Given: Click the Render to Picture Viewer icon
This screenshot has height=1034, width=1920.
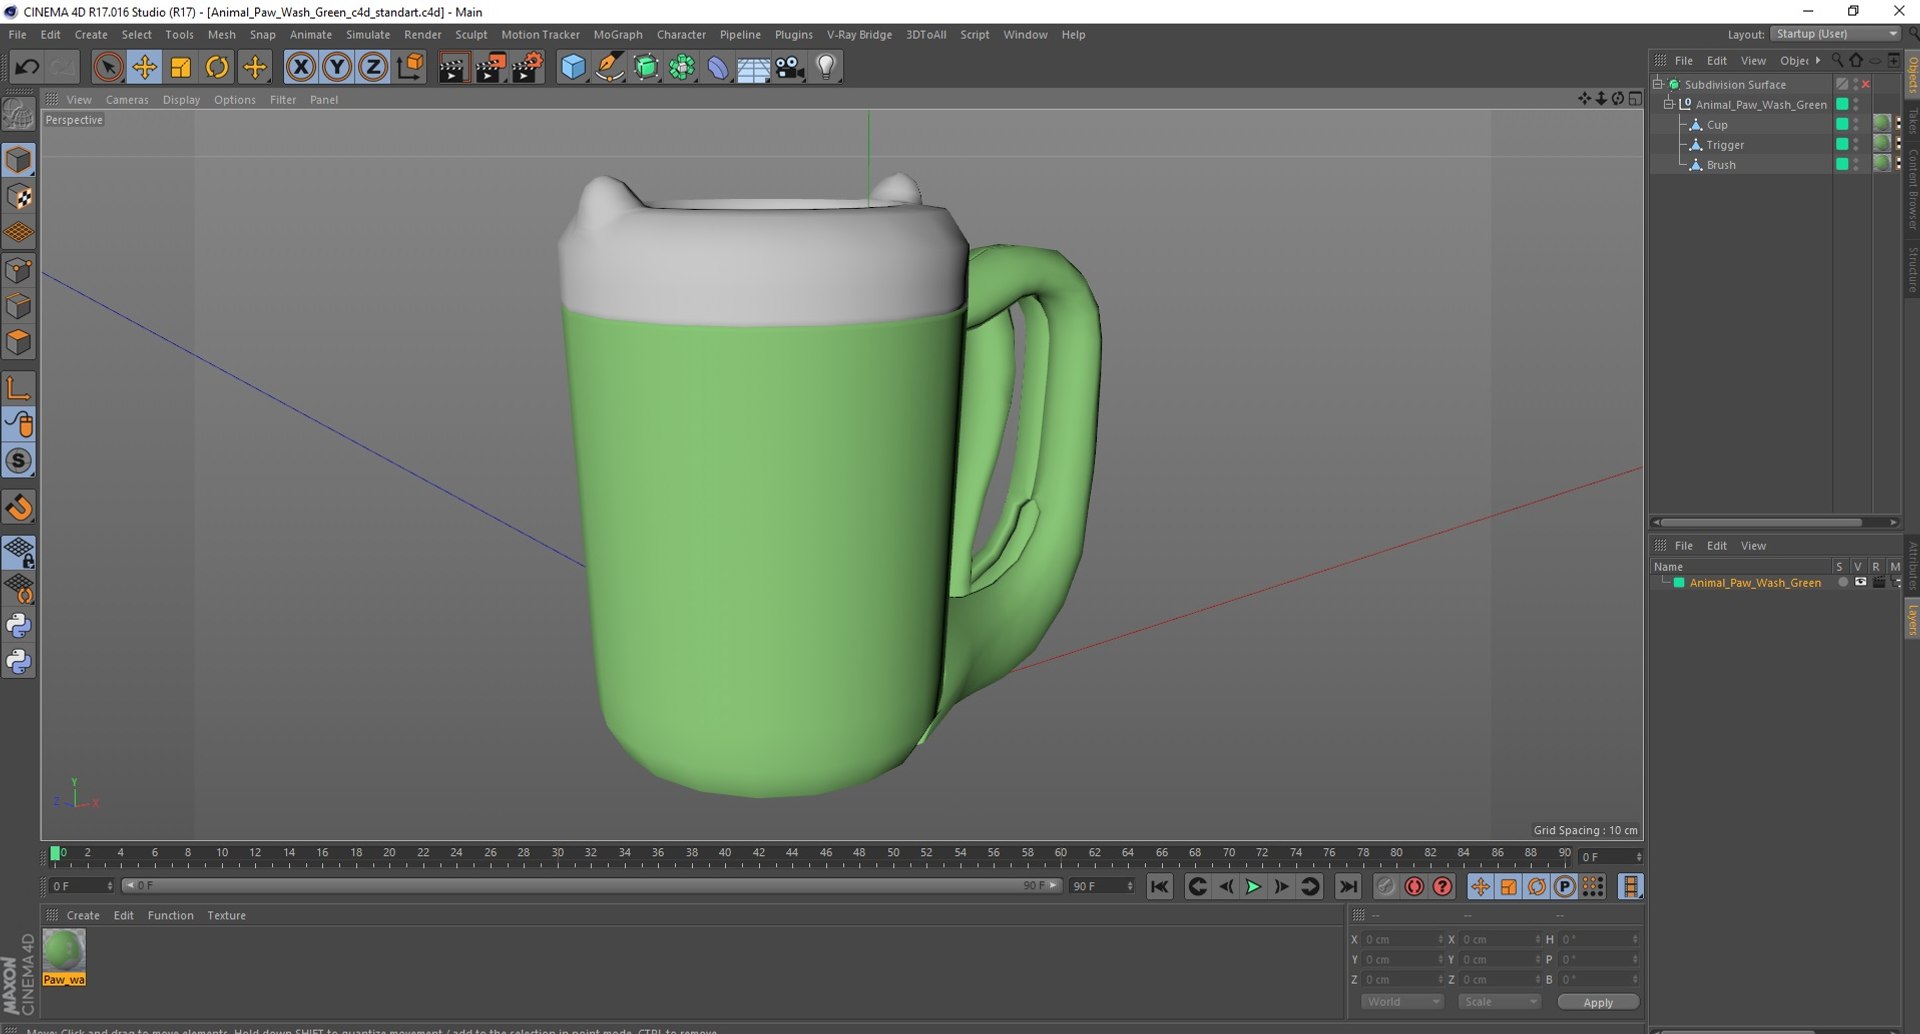Looking at the screenshot, I should [x=490, y=67].
